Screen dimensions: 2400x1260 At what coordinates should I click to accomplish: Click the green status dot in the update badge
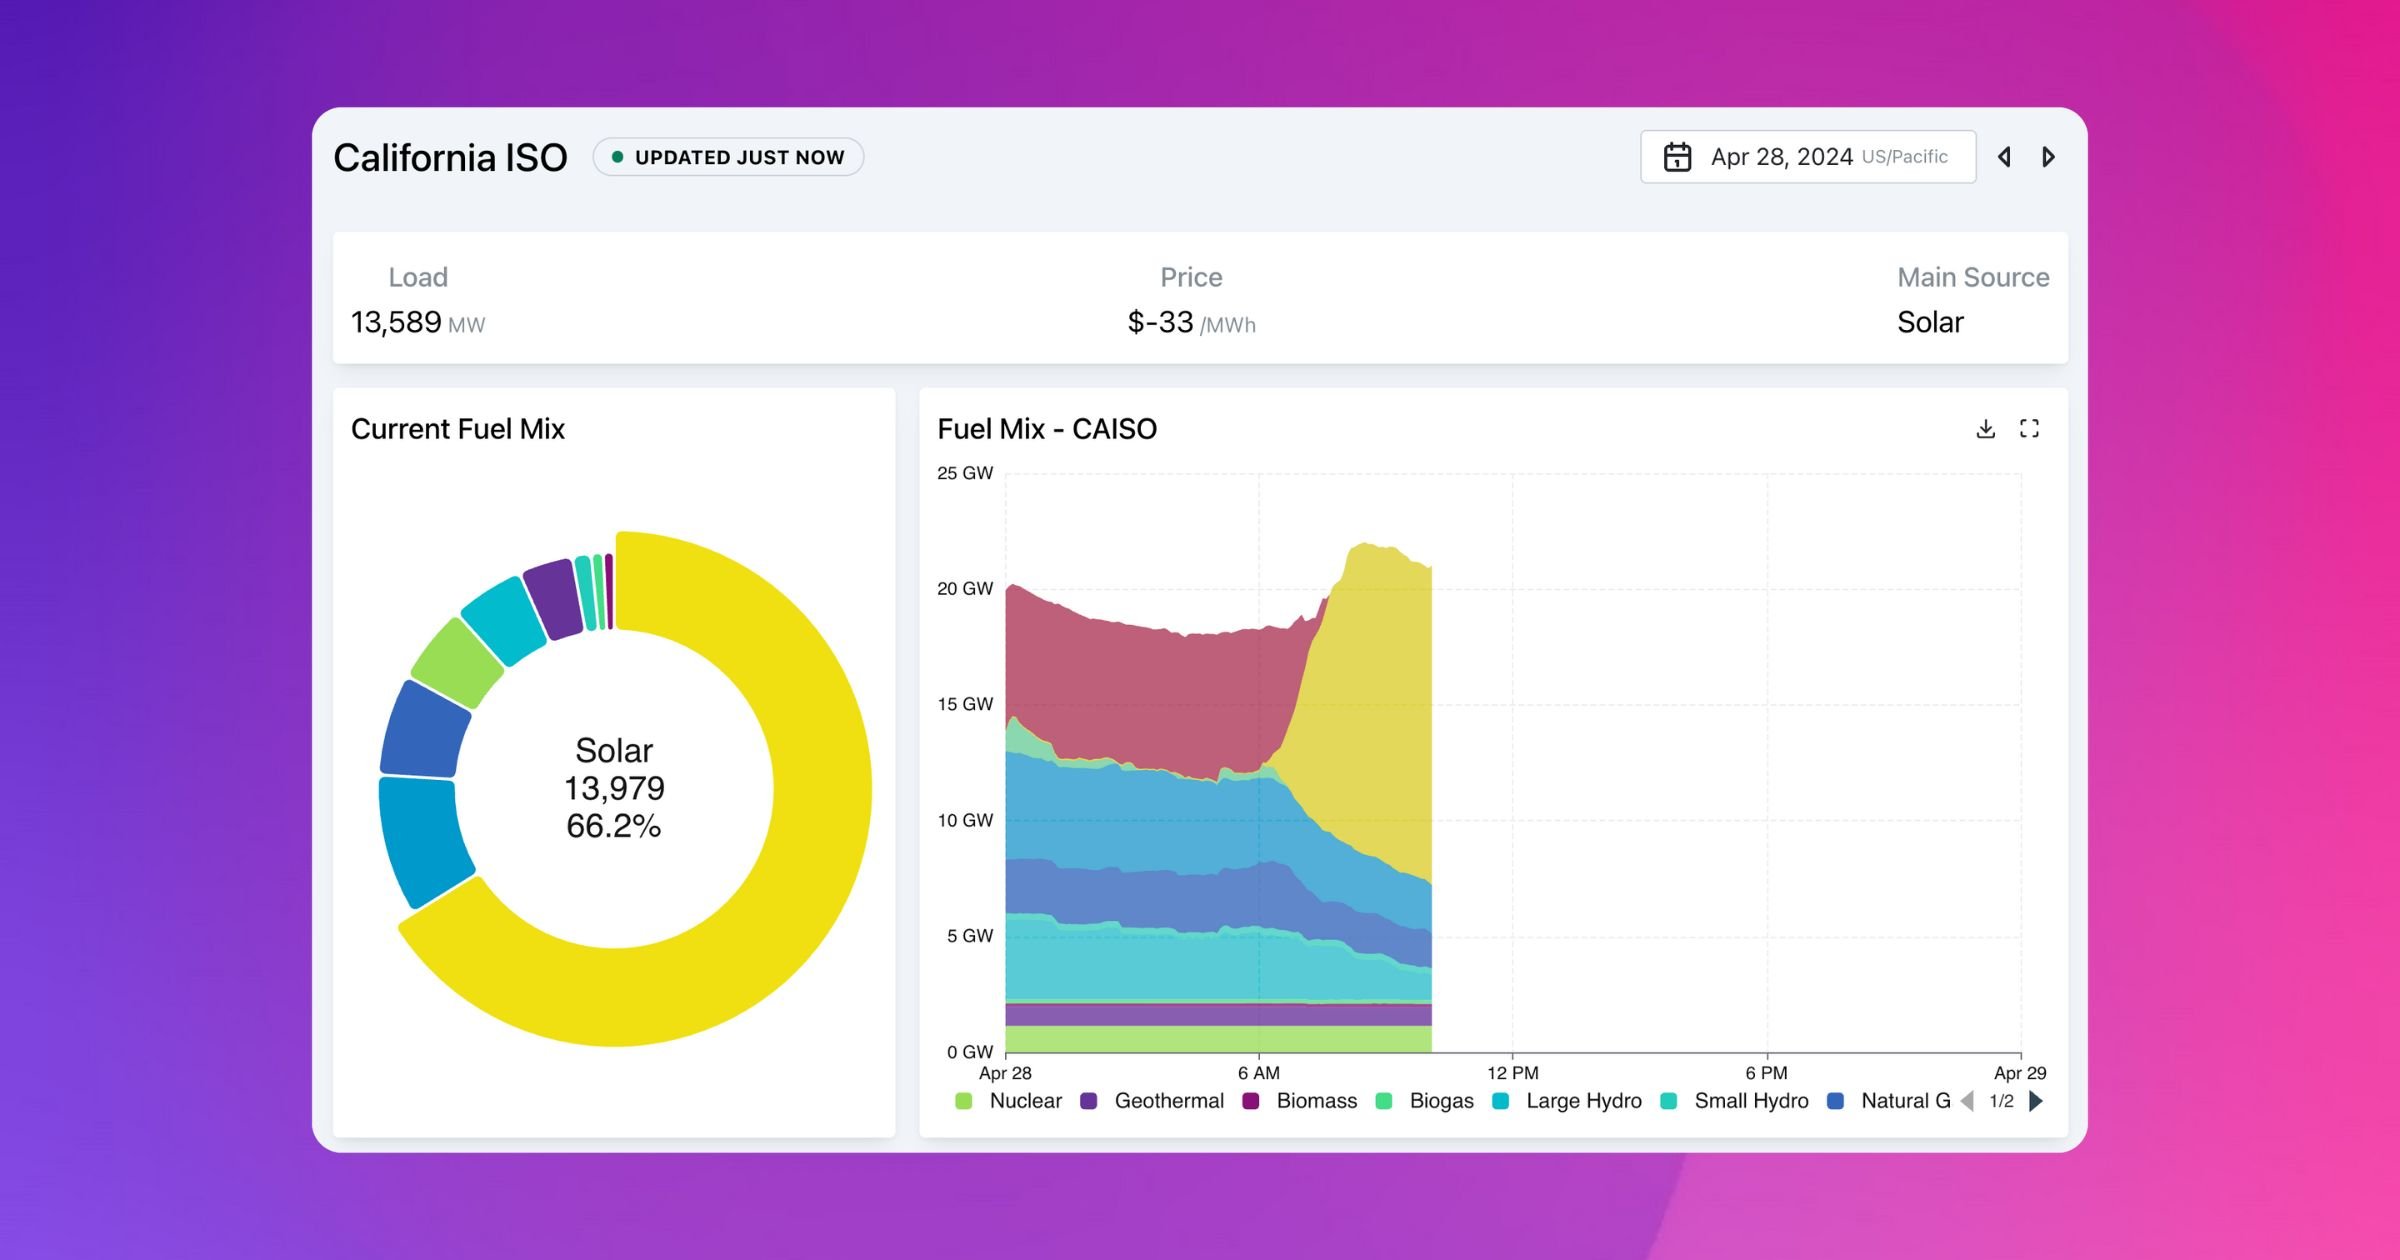[x=617, y=156]
